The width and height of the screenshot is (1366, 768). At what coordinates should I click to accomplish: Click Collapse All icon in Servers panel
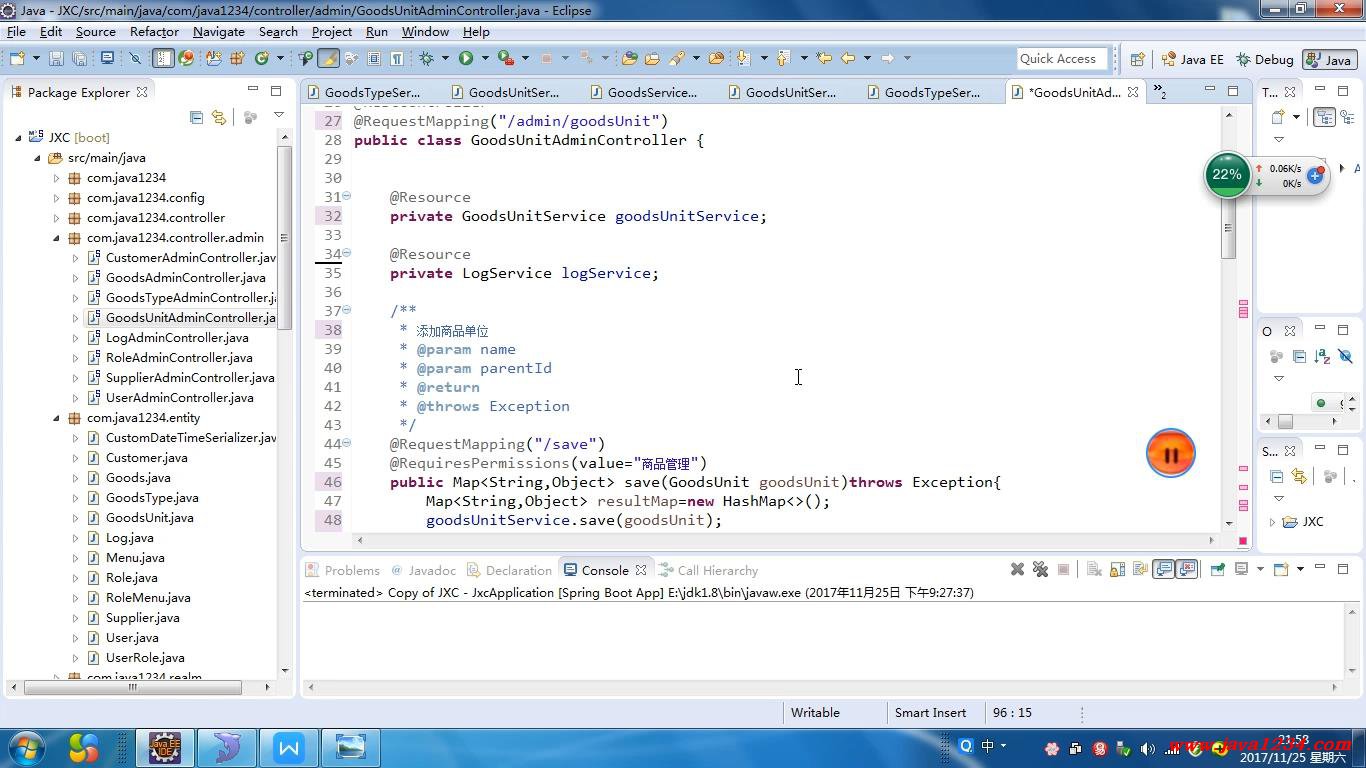pos(1276,476)
